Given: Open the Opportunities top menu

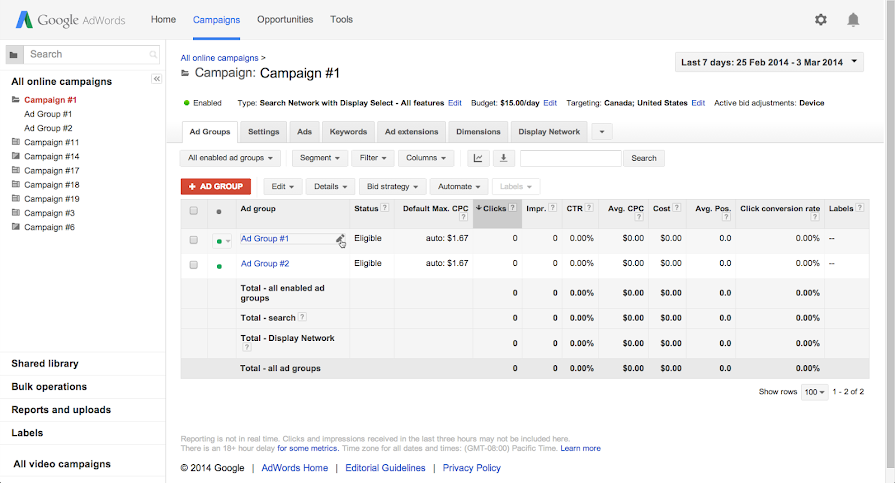Looking at the screenshot, I should (285, 19).
